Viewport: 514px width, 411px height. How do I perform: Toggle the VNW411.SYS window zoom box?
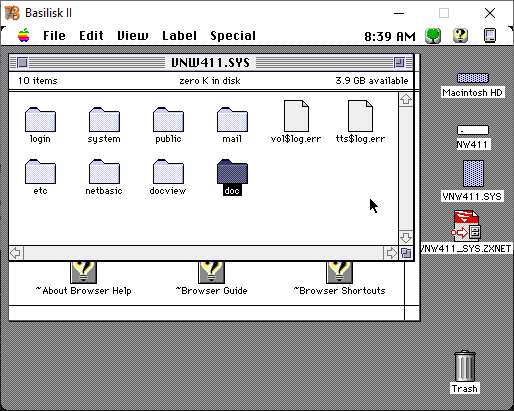click(x=399, y=62)
